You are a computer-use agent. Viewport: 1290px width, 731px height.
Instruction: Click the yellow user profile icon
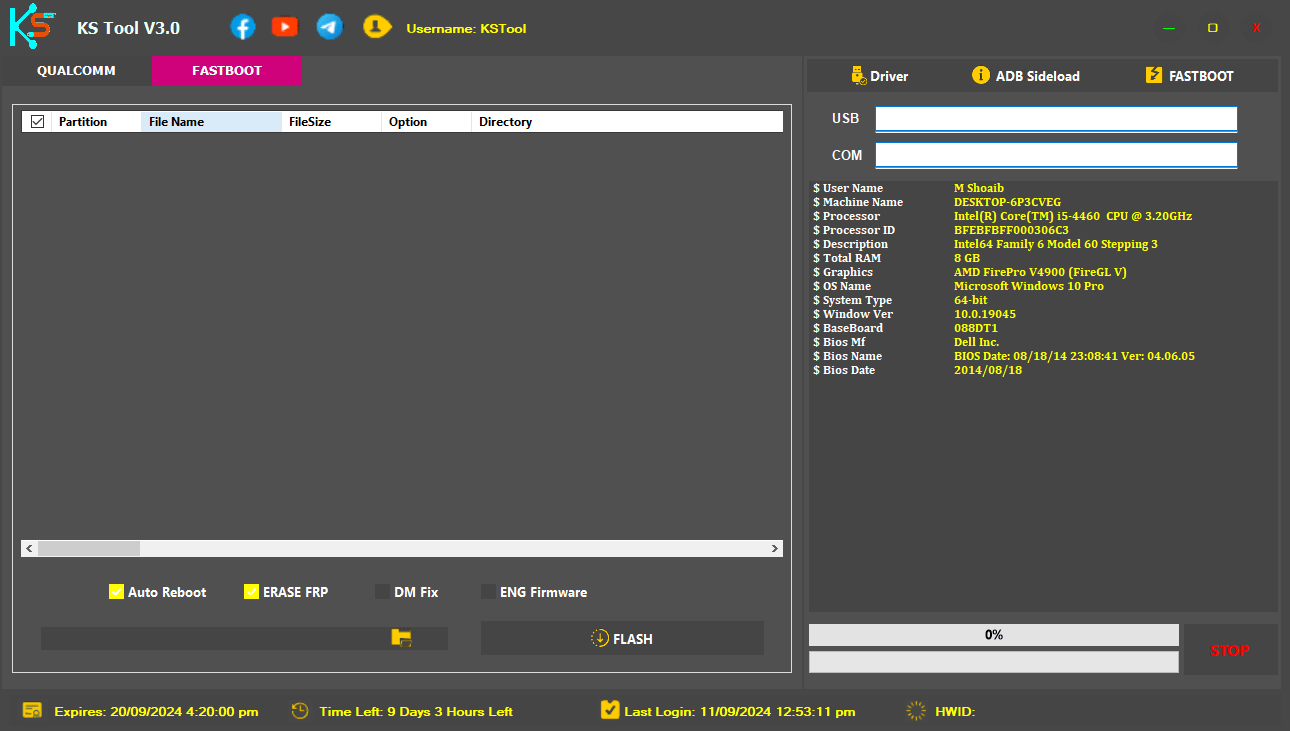pos(376,27)
